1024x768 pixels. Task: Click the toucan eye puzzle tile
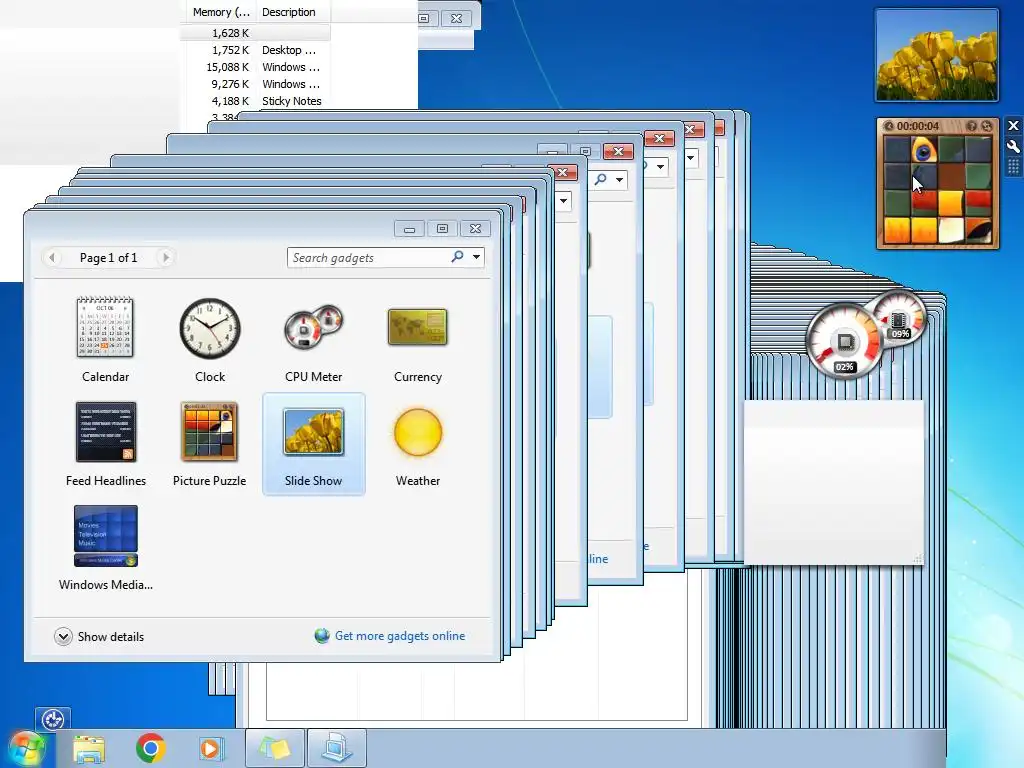923,150
